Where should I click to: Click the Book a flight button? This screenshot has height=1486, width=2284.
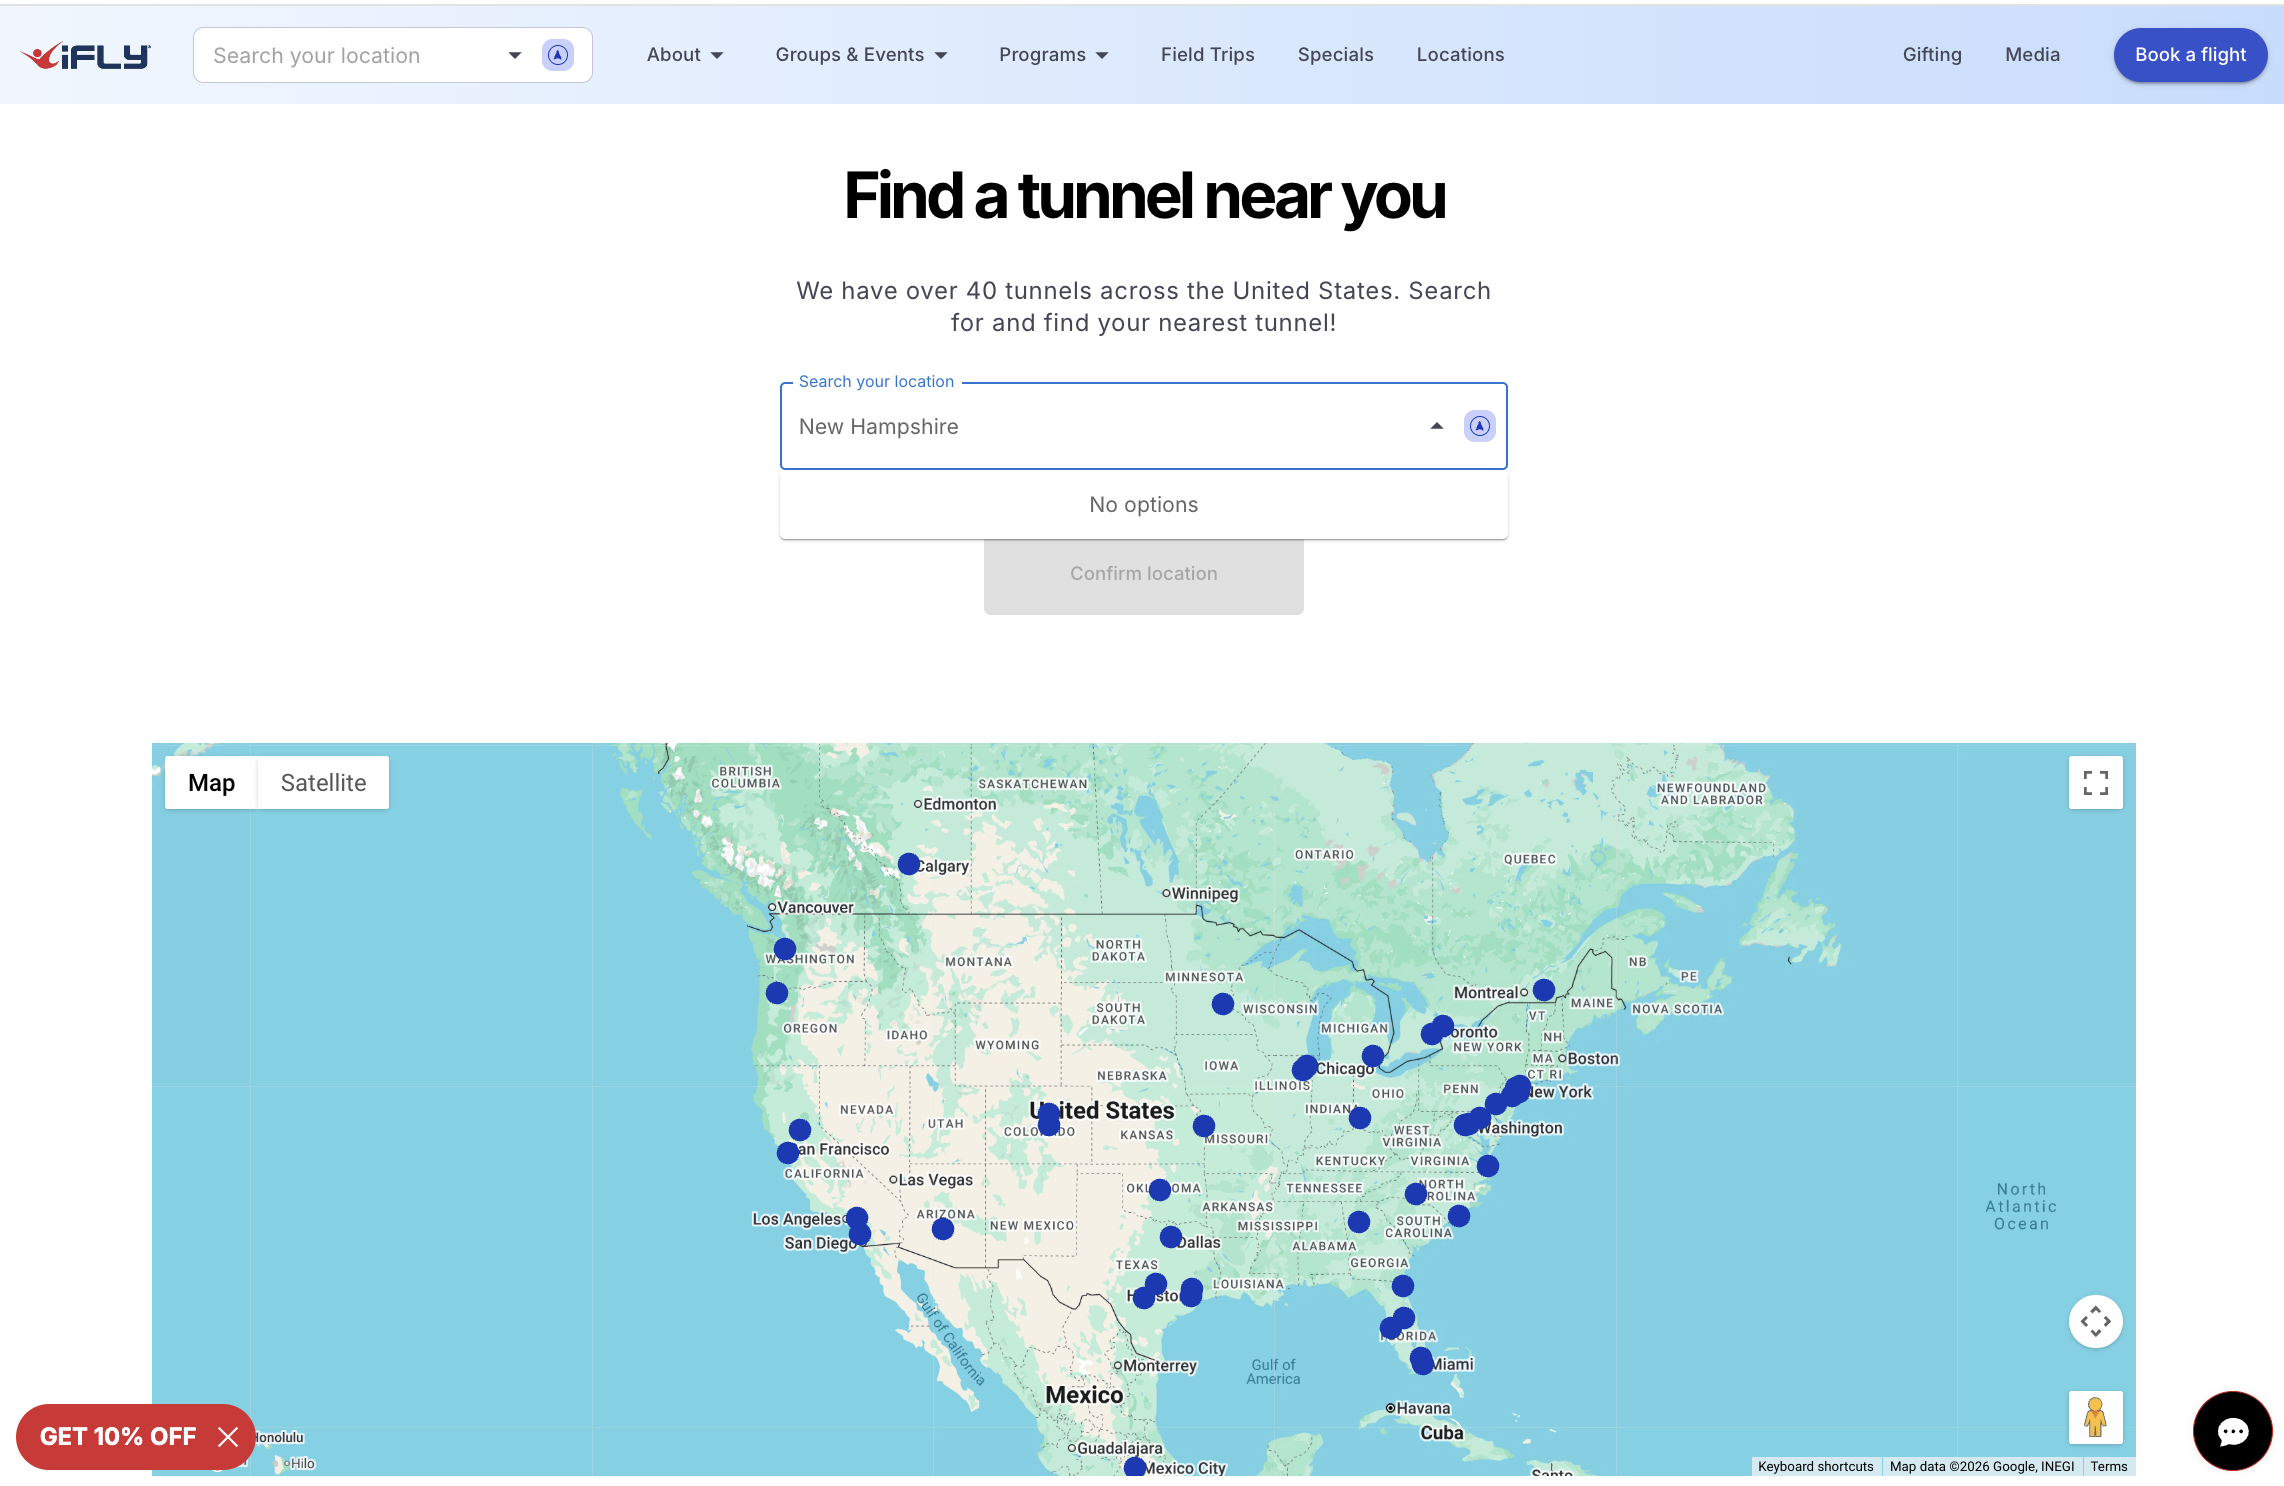2190,55
